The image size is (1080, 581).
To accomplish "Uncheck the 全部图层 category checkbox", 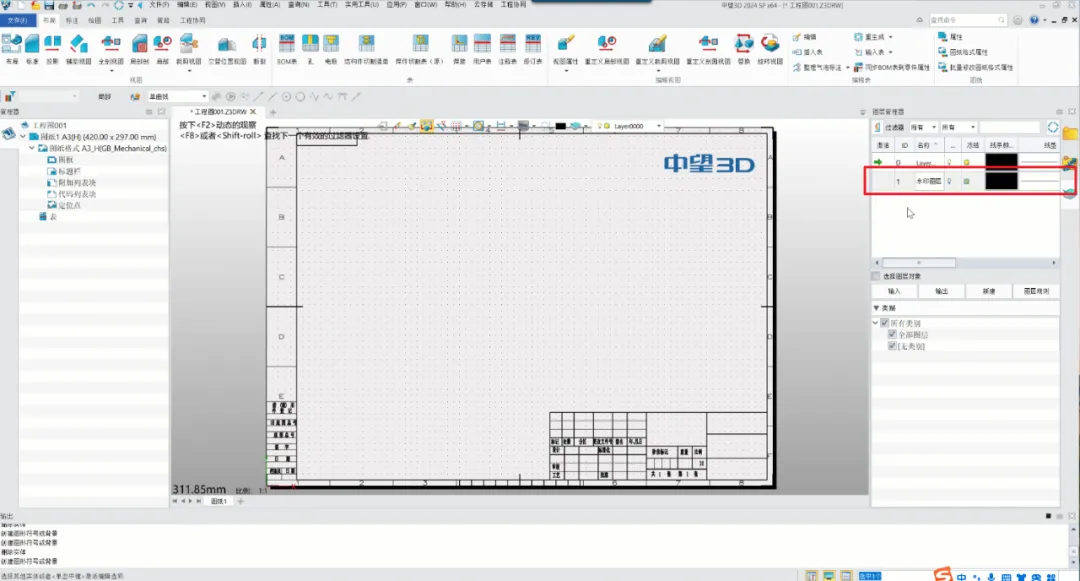I will coord(893,334).
